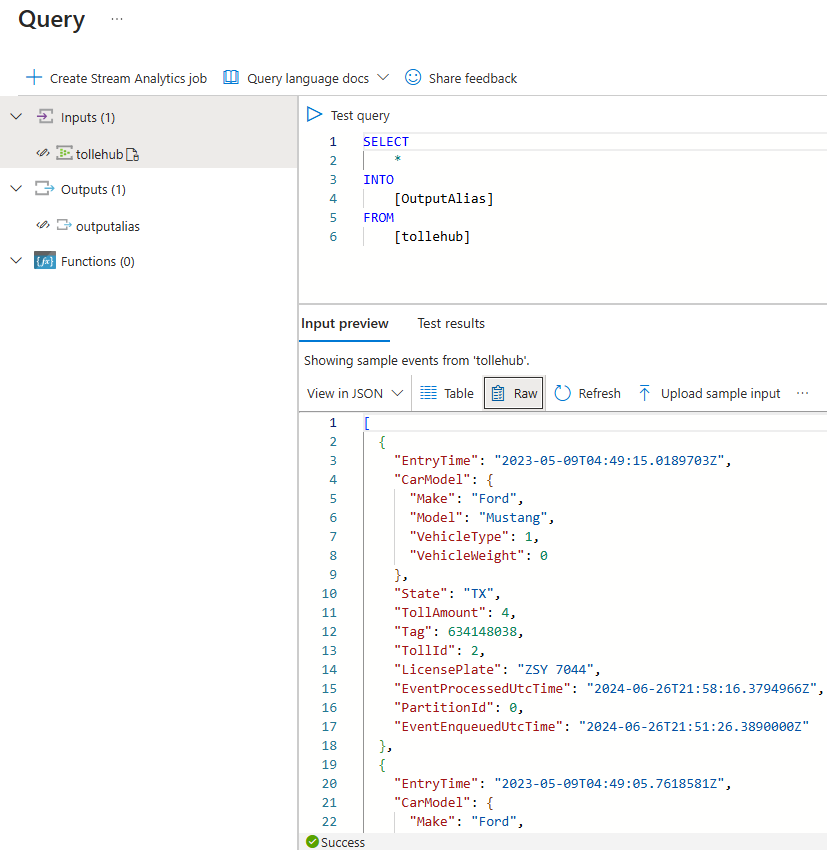Select the outputalias output item
The width and height of the screenshot is (827, 851).
point(107,226)
